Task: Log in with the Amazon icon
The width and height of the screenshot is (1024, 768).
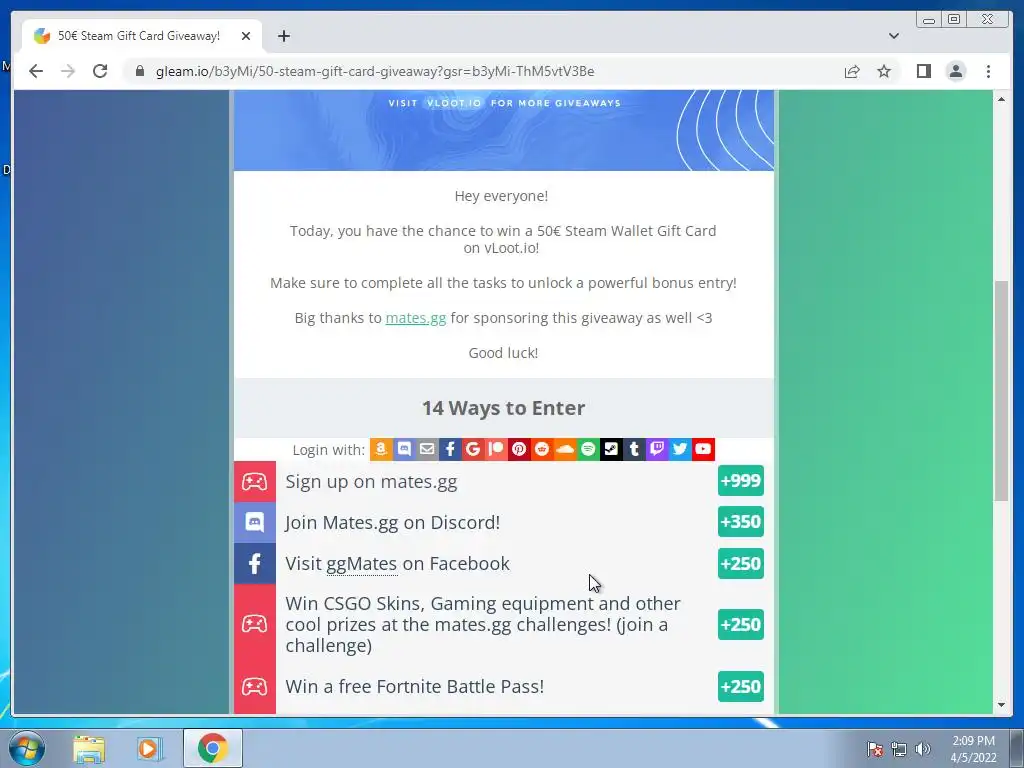Action: (x=381, y=449)
